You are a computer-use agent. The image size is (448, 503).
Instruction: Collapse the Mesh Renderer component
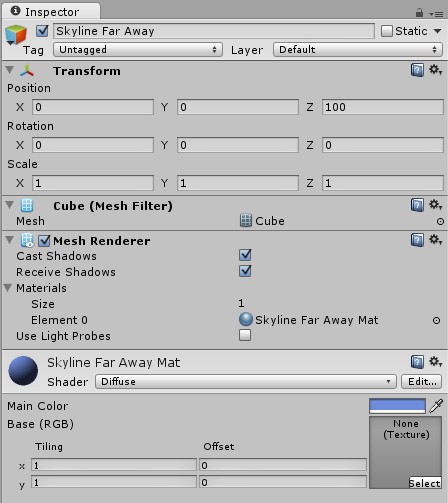point(9,240)
